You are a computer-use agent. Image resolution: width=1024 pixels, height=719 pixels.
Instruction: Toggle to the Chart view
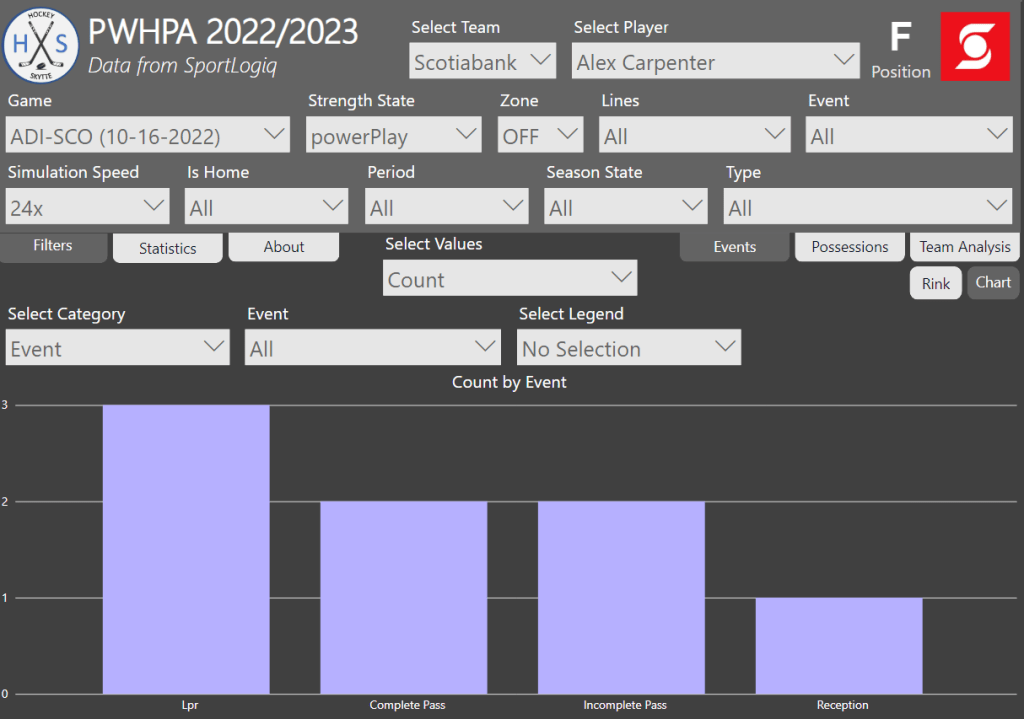click(x=993, y=282)
